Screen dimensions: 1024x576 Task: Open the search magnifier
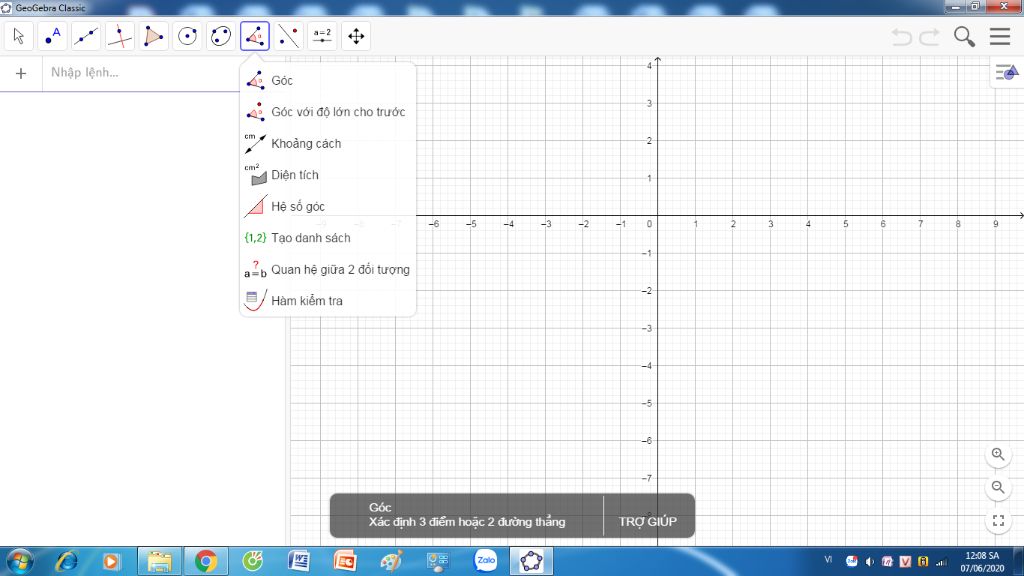point(964,37)
